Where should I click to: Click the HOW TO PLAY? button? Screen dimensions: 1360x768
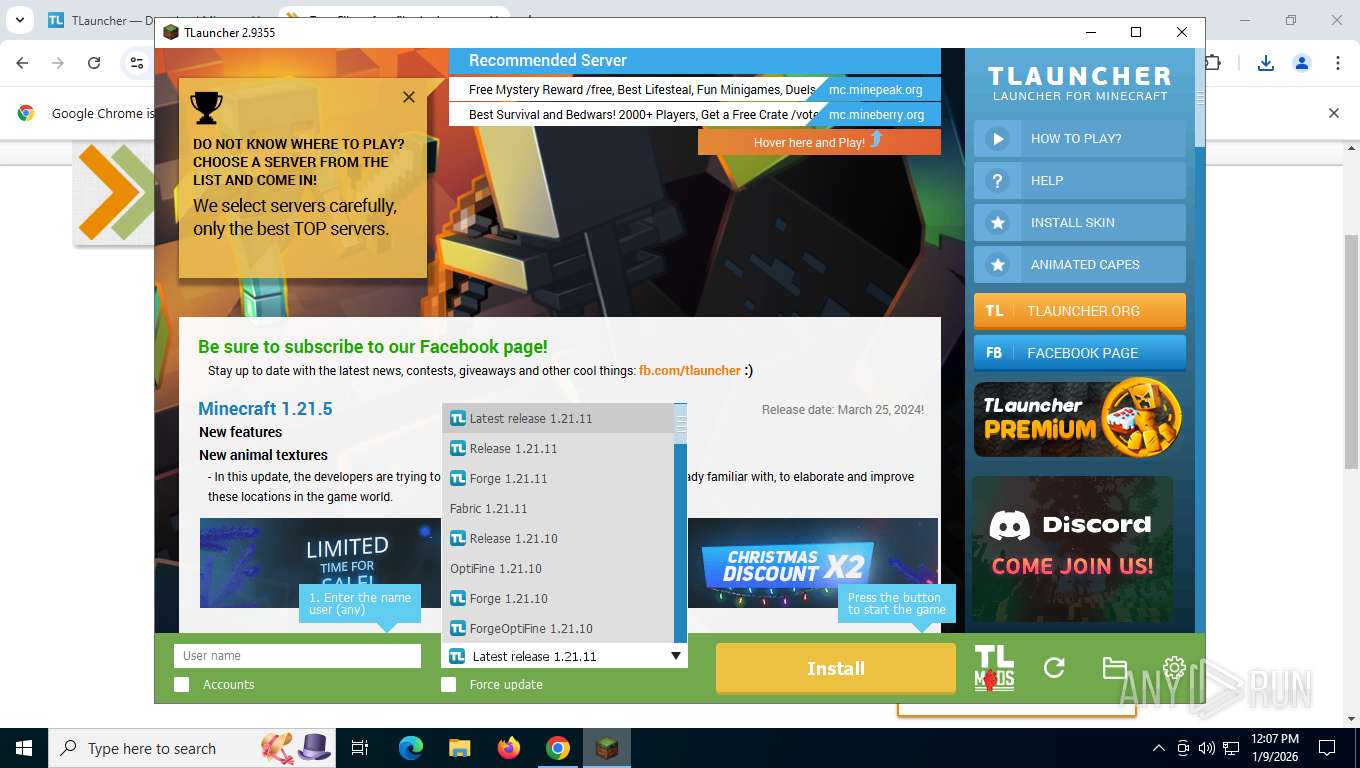click(1080, 139)
